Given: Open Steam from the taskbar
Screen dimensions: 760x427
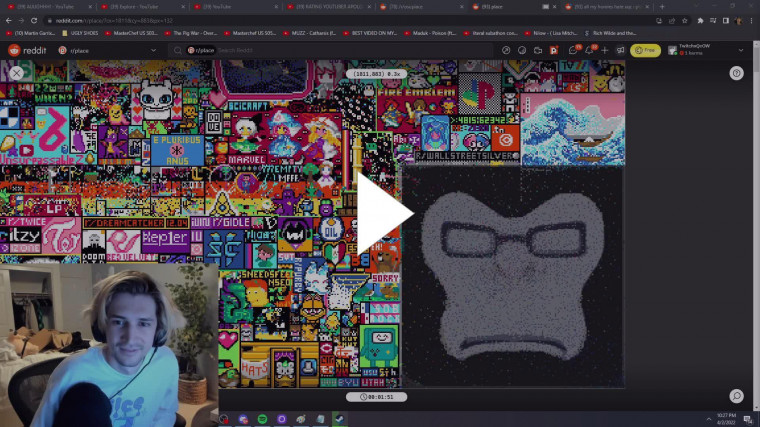Looking at the screenshot, I should pos(339,419).
